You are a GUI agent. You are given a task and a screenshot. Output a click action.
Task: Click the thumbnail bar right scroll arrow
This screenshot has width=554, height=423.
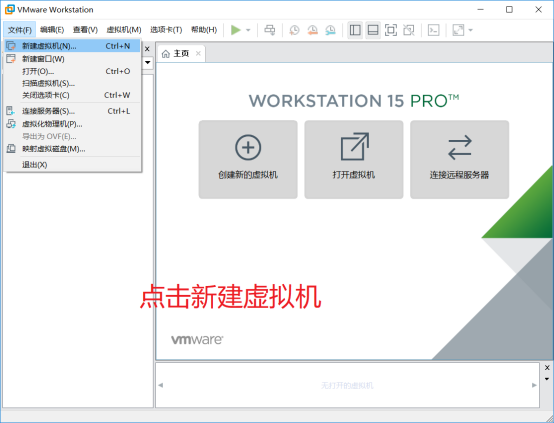[534, 385]
